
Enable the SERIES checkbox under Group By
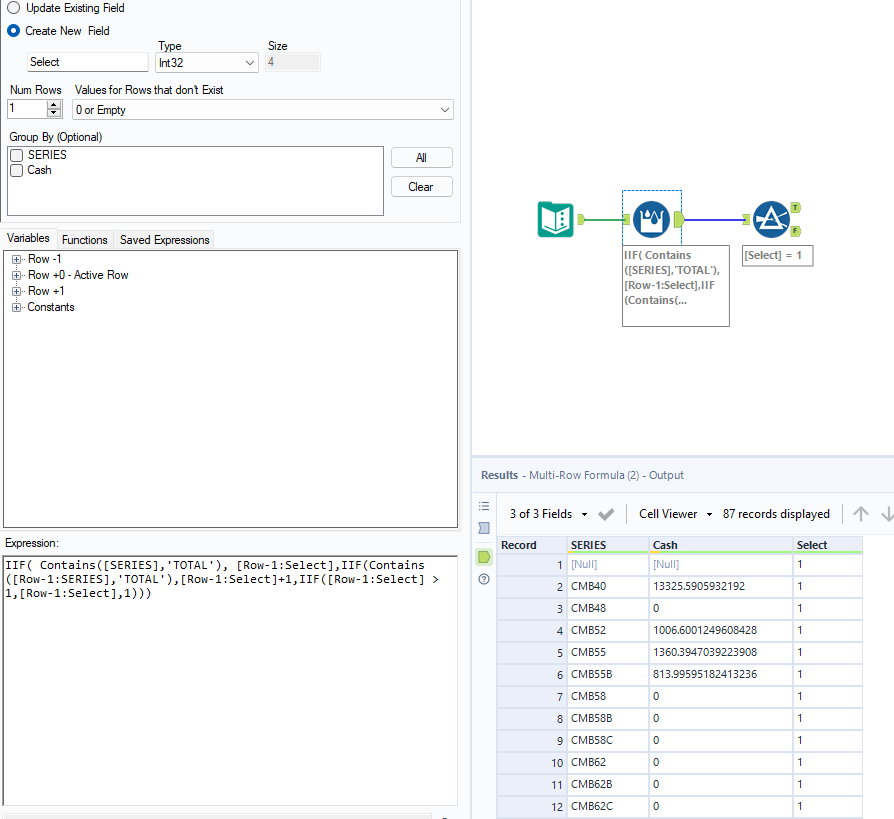click(16, 155)
